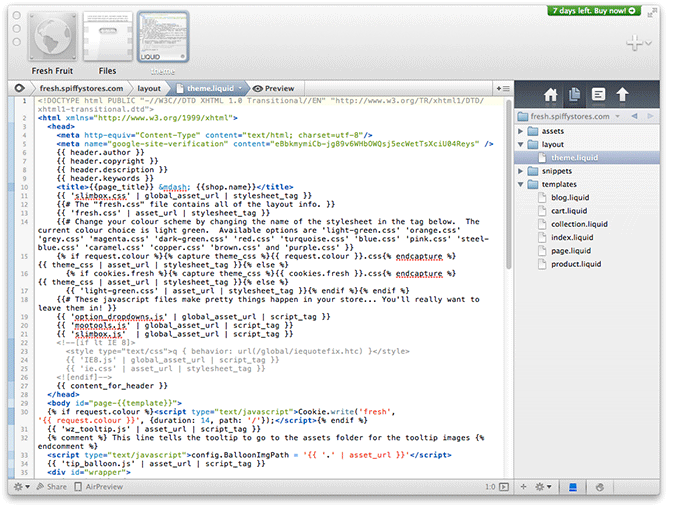Switch to the Preview view
Image resolution: width=675 pixels, height=506 pixels.
tap(274, 88)
